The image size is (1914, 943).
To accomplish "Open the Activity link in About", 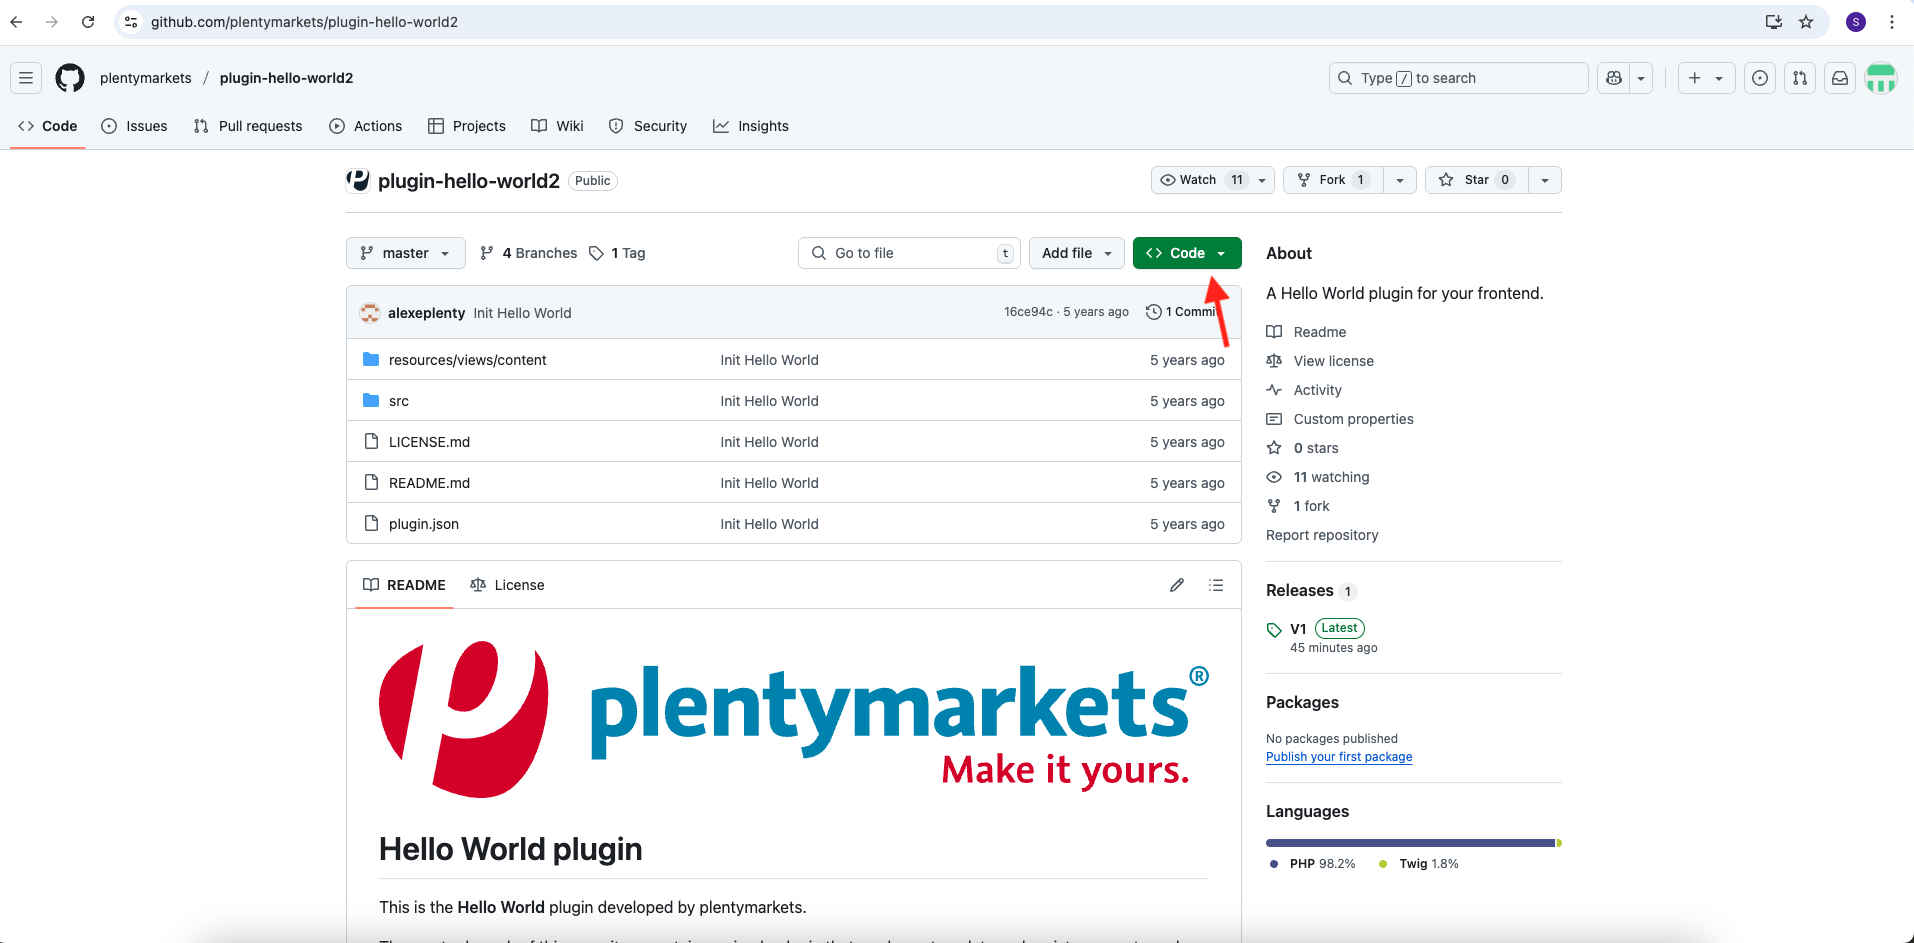I will click(x=1304, y=390).
